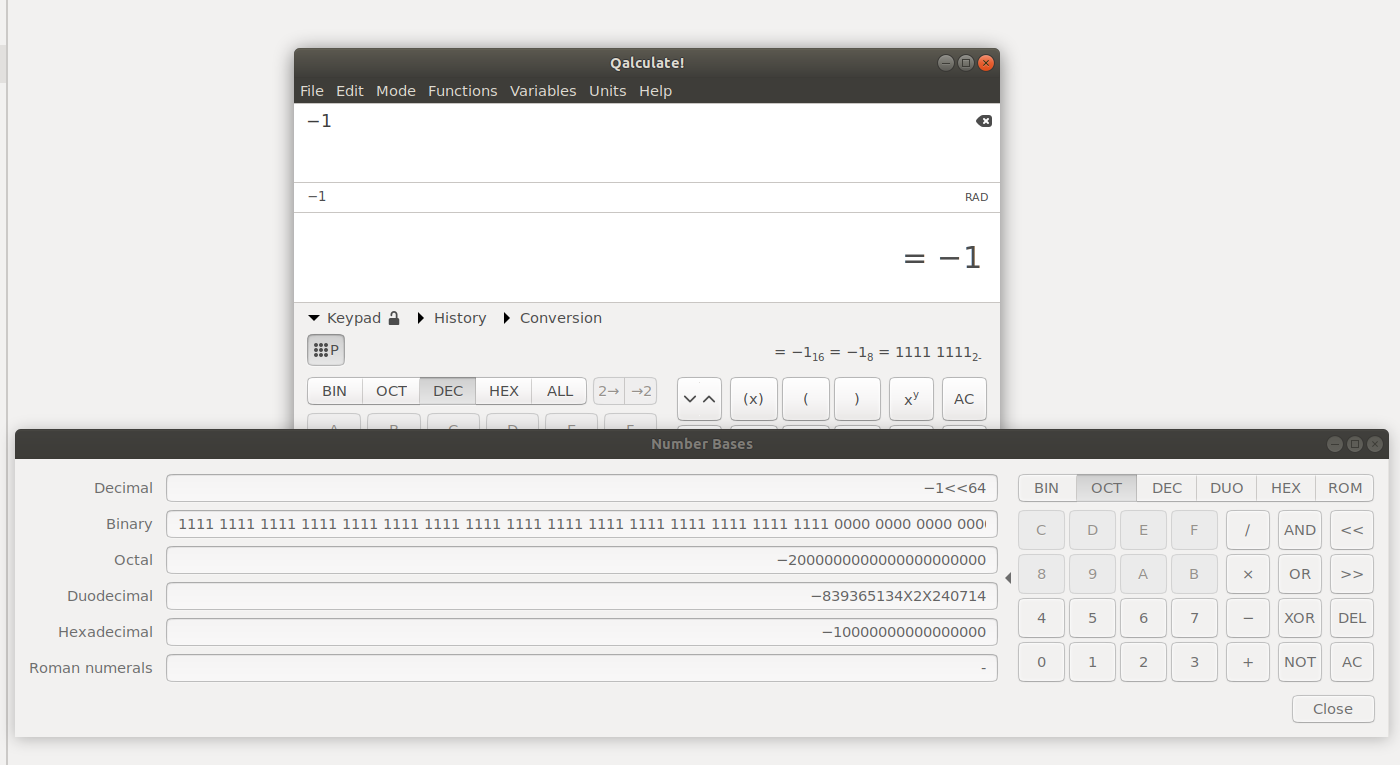Switch main keypad to DEC base
The height and width of the screenshot is (765, 1400).
click(x=448, y=391)
